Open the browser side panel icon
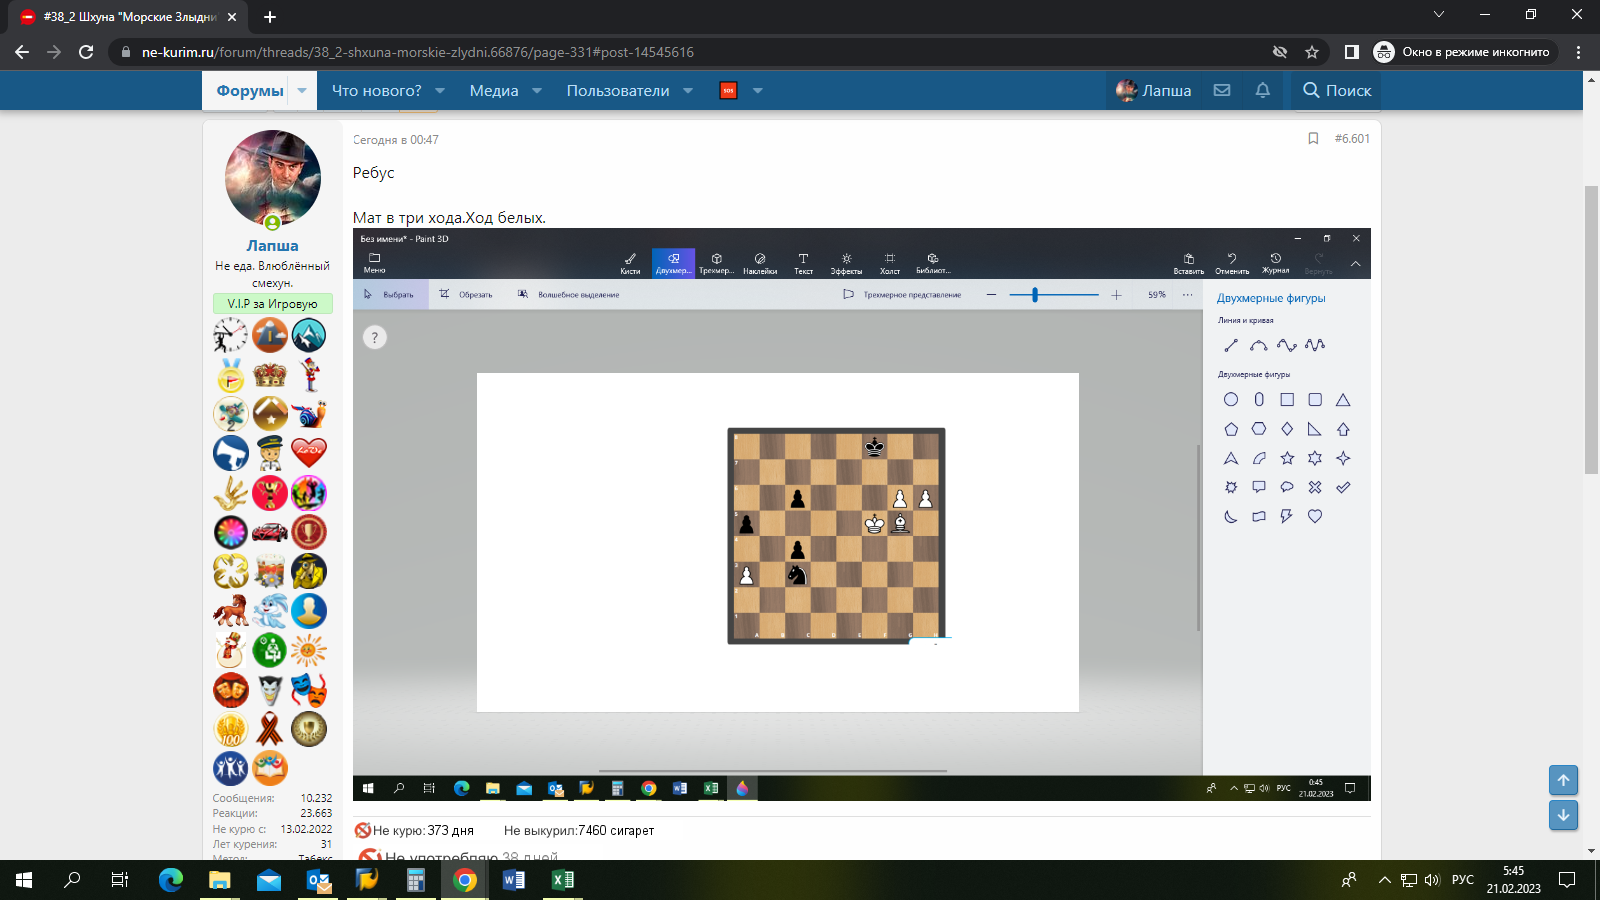Screen dimensions: 1600x900 click(1351, 52)
